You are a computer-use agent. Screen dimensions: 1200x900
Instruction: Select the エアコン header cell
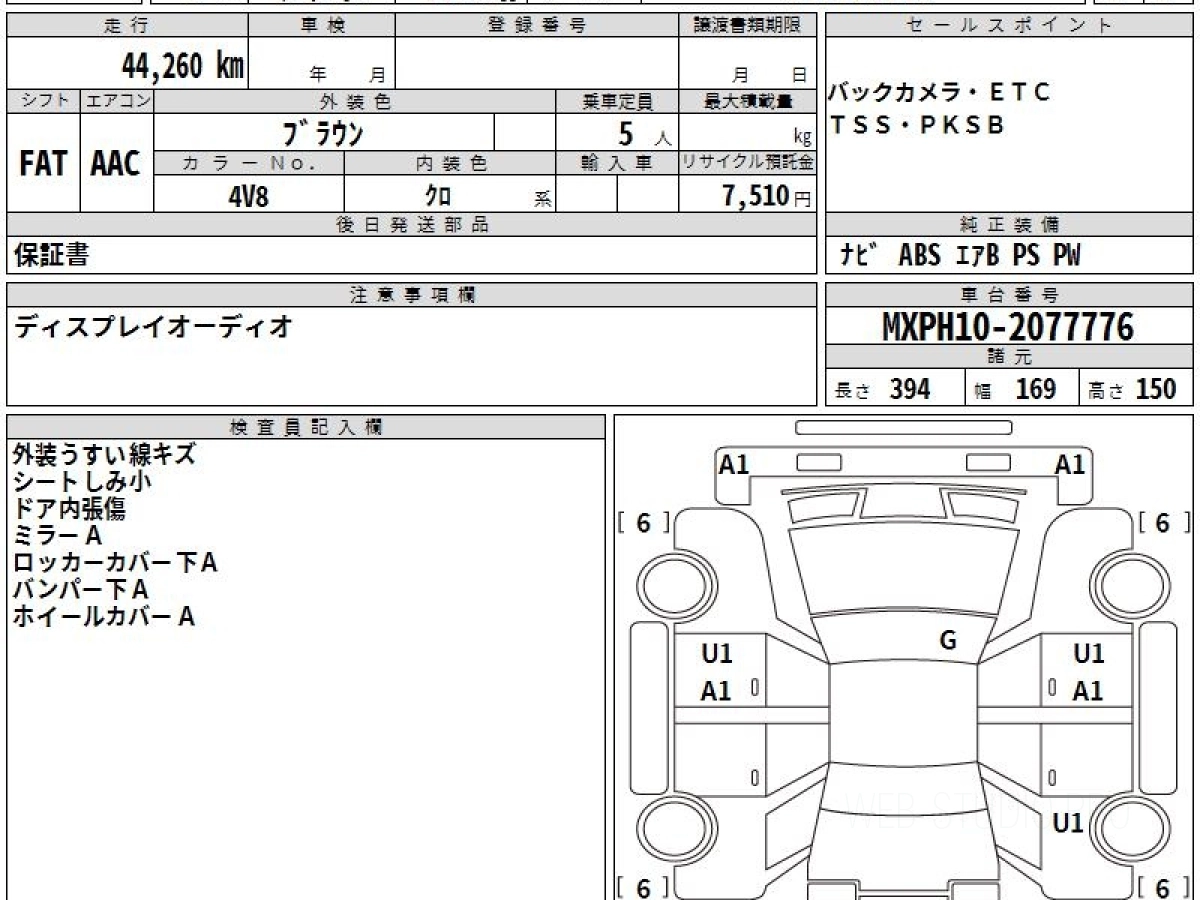[x=117, y=101]
